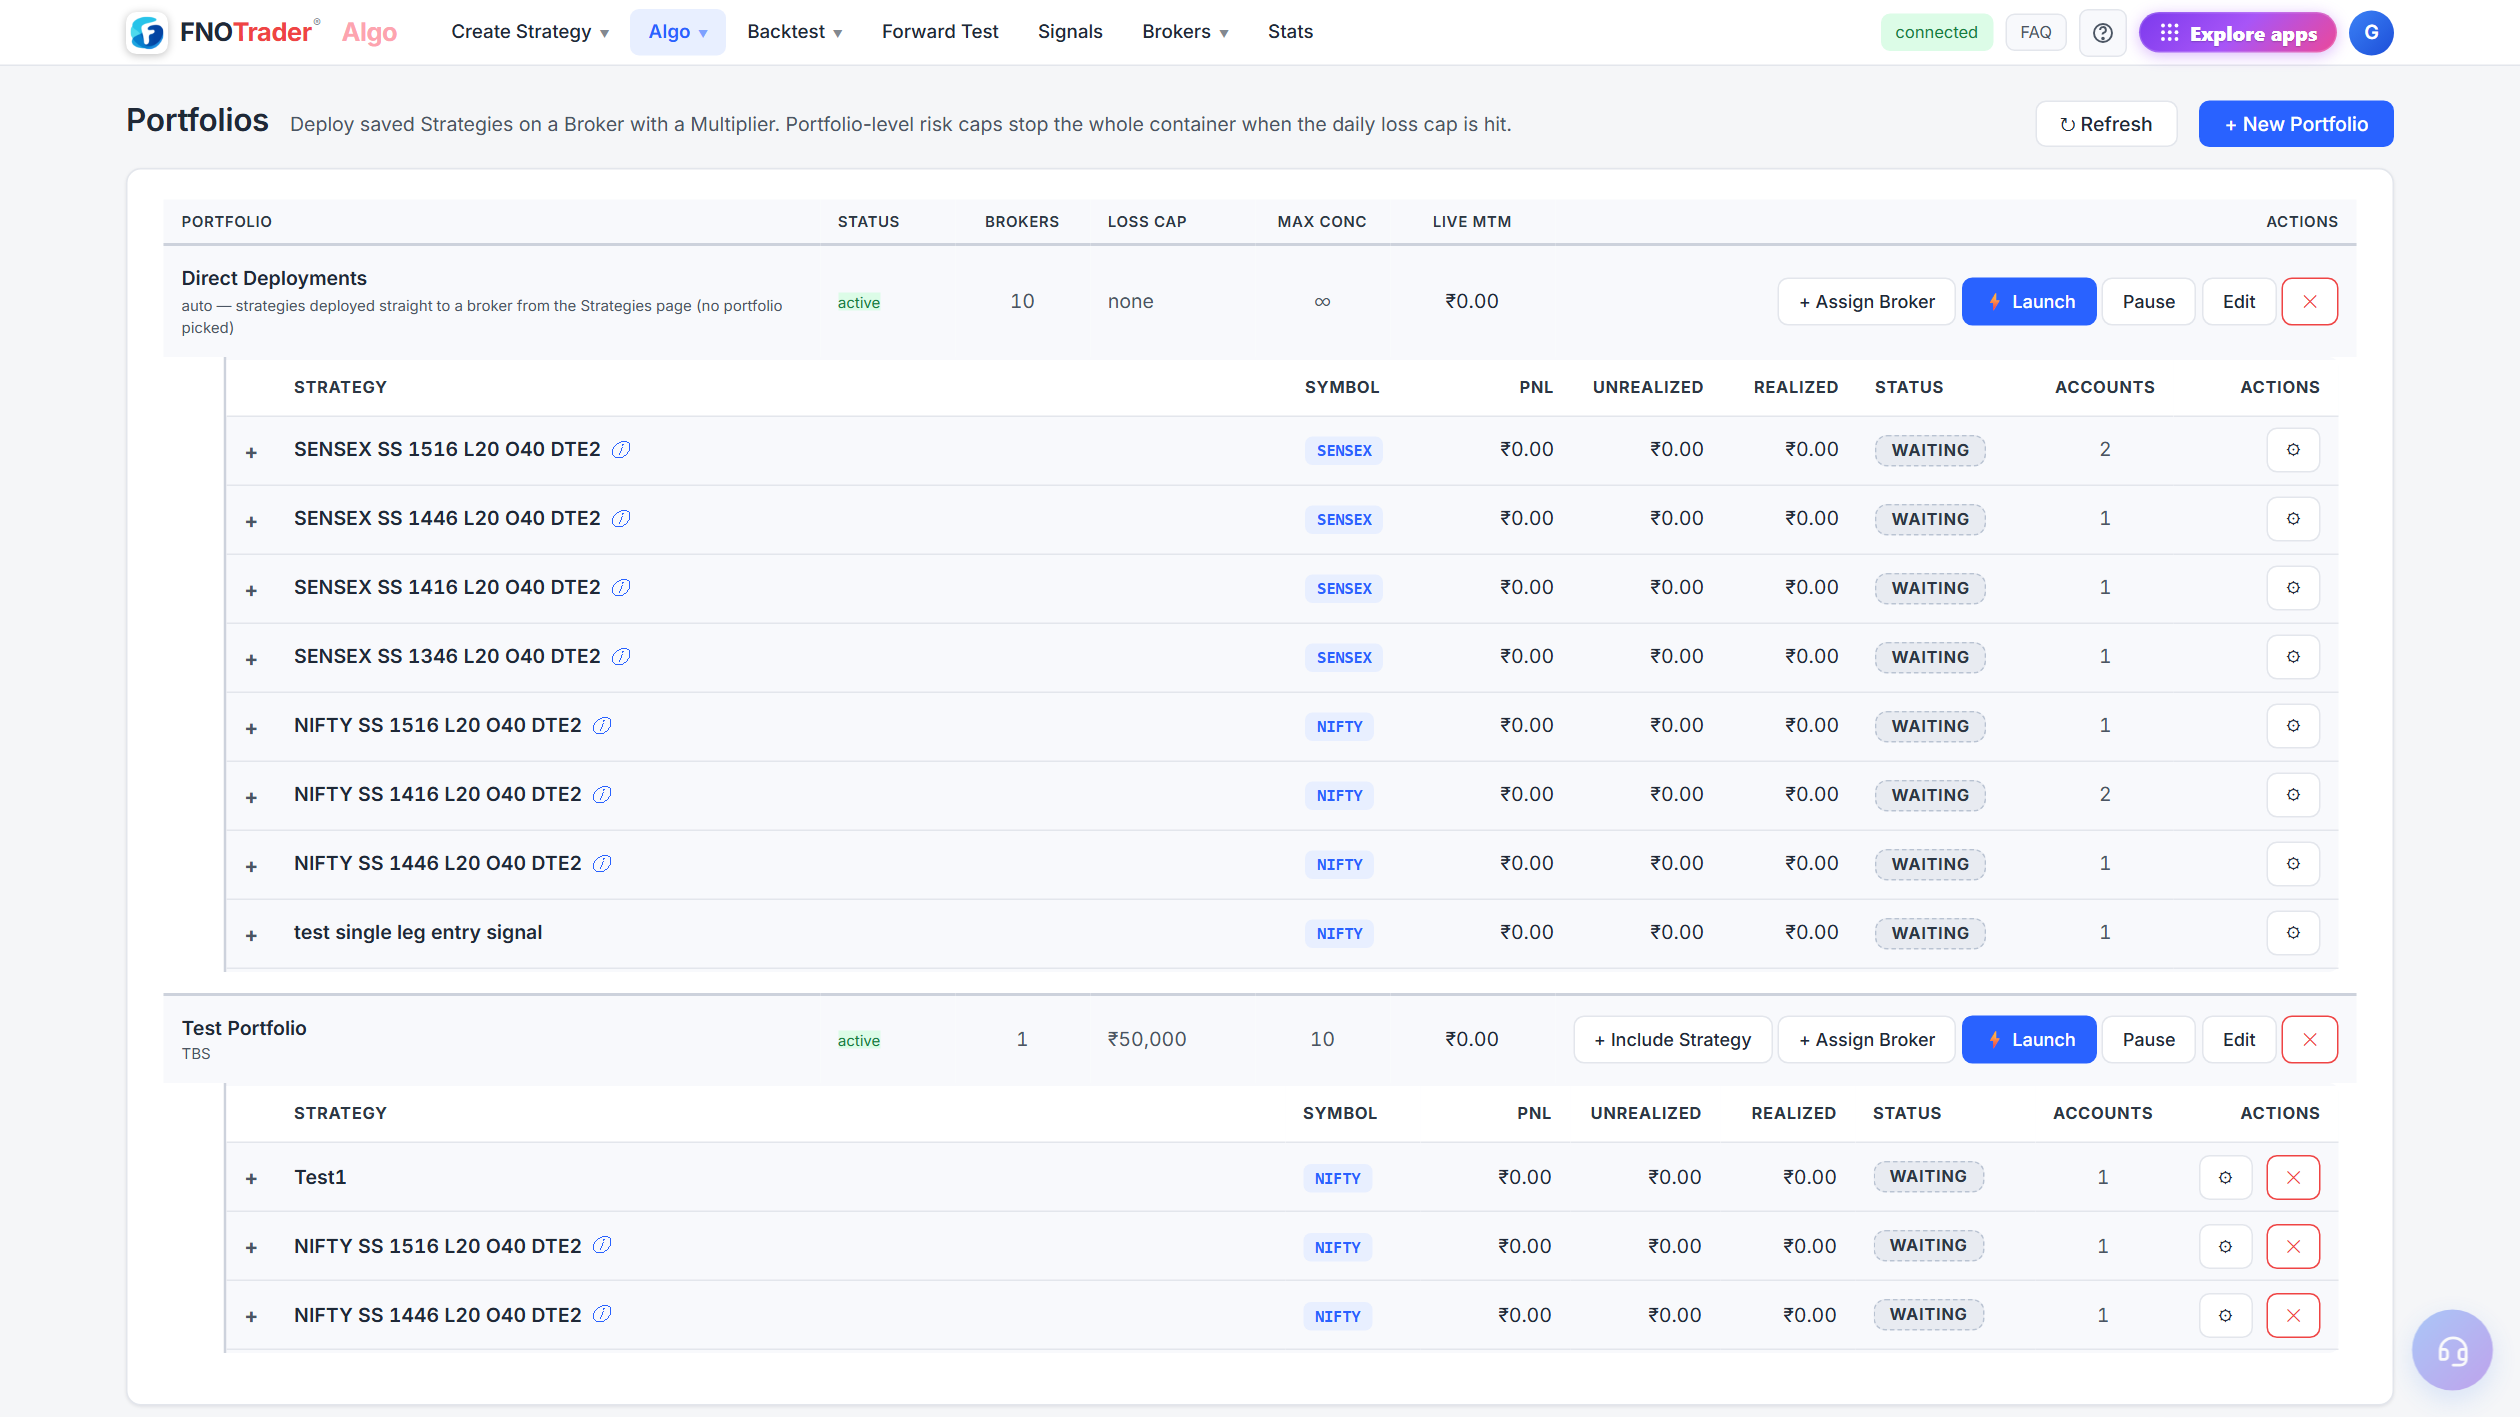Select Direct Deployments portfolio title
The height and width of the screenshot is (1418, 2520).
click(x=274, y=278)
